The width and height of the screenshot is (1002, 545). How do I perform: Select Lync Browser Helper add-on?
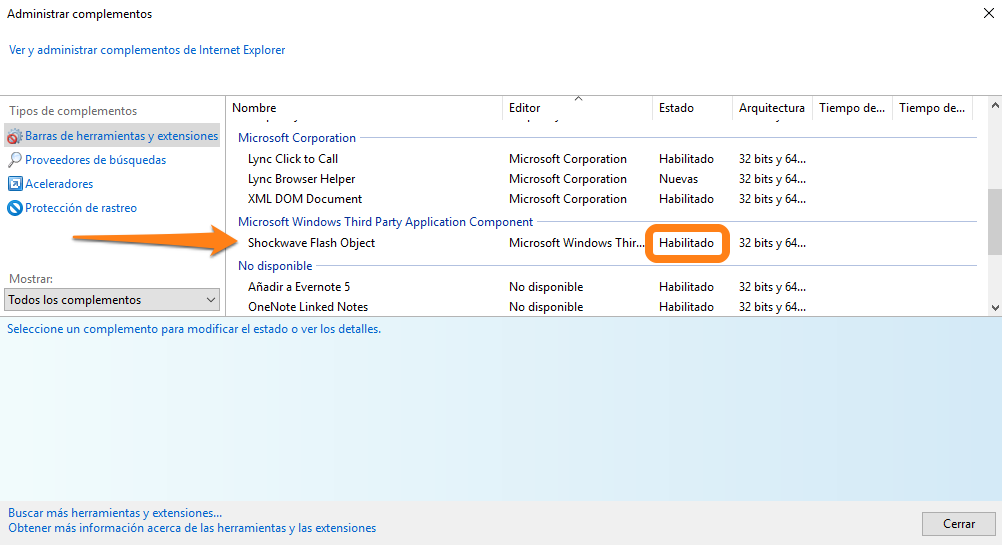(x=301, y=179)
